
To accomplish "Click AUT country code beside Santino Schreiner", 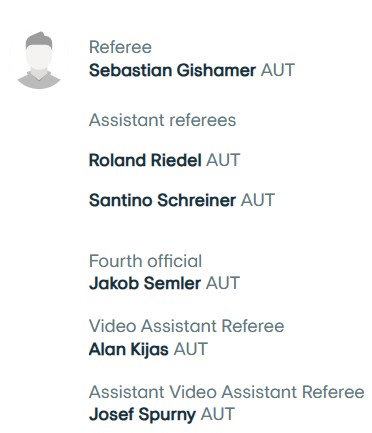I will click(x=258, y=200).
